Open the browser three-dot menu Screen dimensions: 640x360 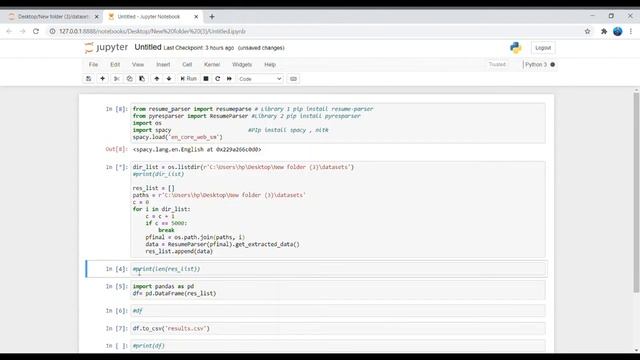tap(631, 31)
